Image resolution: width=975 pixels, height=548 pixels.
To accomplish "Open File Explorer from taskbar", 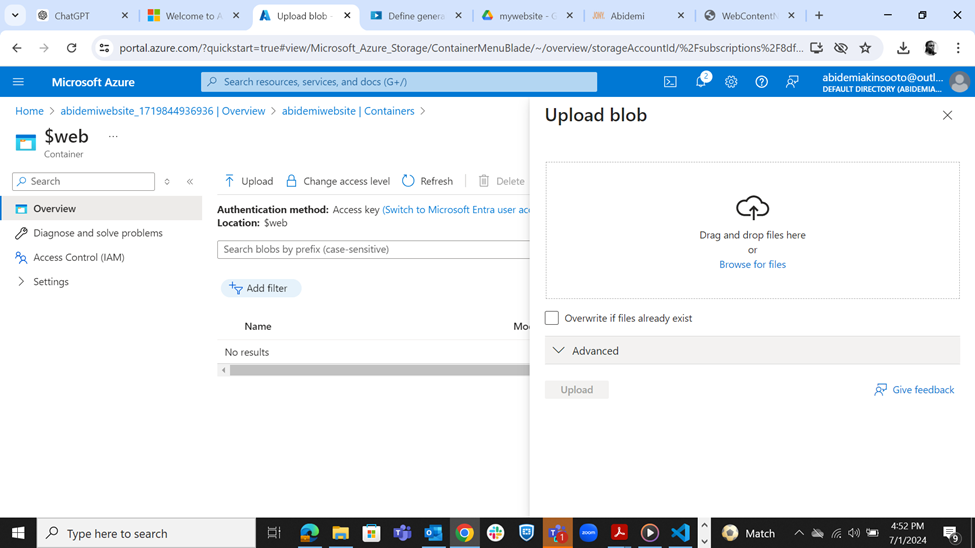I will [x=340, y=533].
